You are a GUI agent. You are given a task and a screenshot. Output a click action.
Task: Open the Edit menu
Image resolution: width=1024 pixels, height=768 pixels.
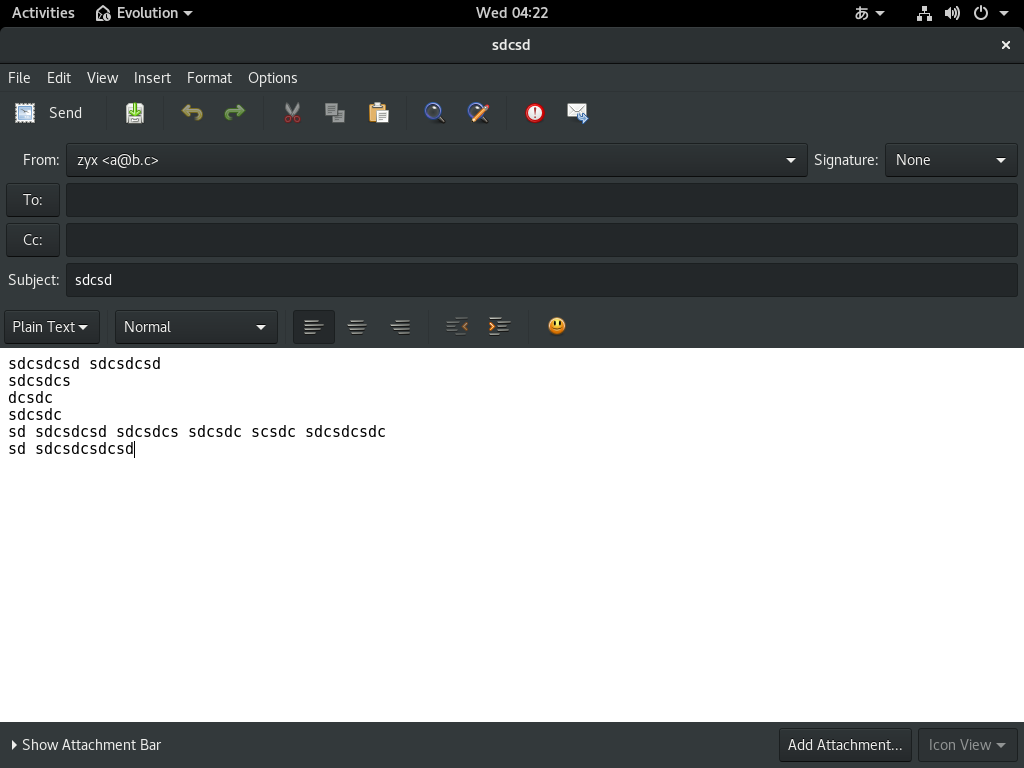click(x=59, y=78)
